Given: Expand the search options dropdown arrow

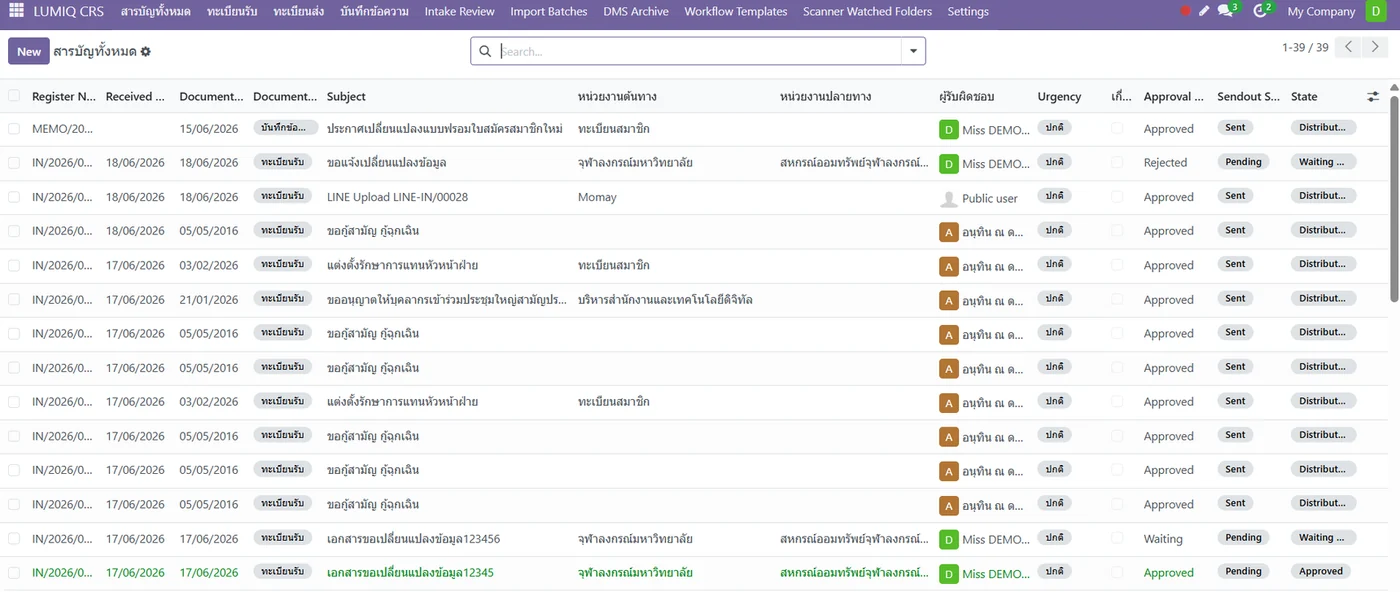Looking at the screenshot, I should (913, 51).
